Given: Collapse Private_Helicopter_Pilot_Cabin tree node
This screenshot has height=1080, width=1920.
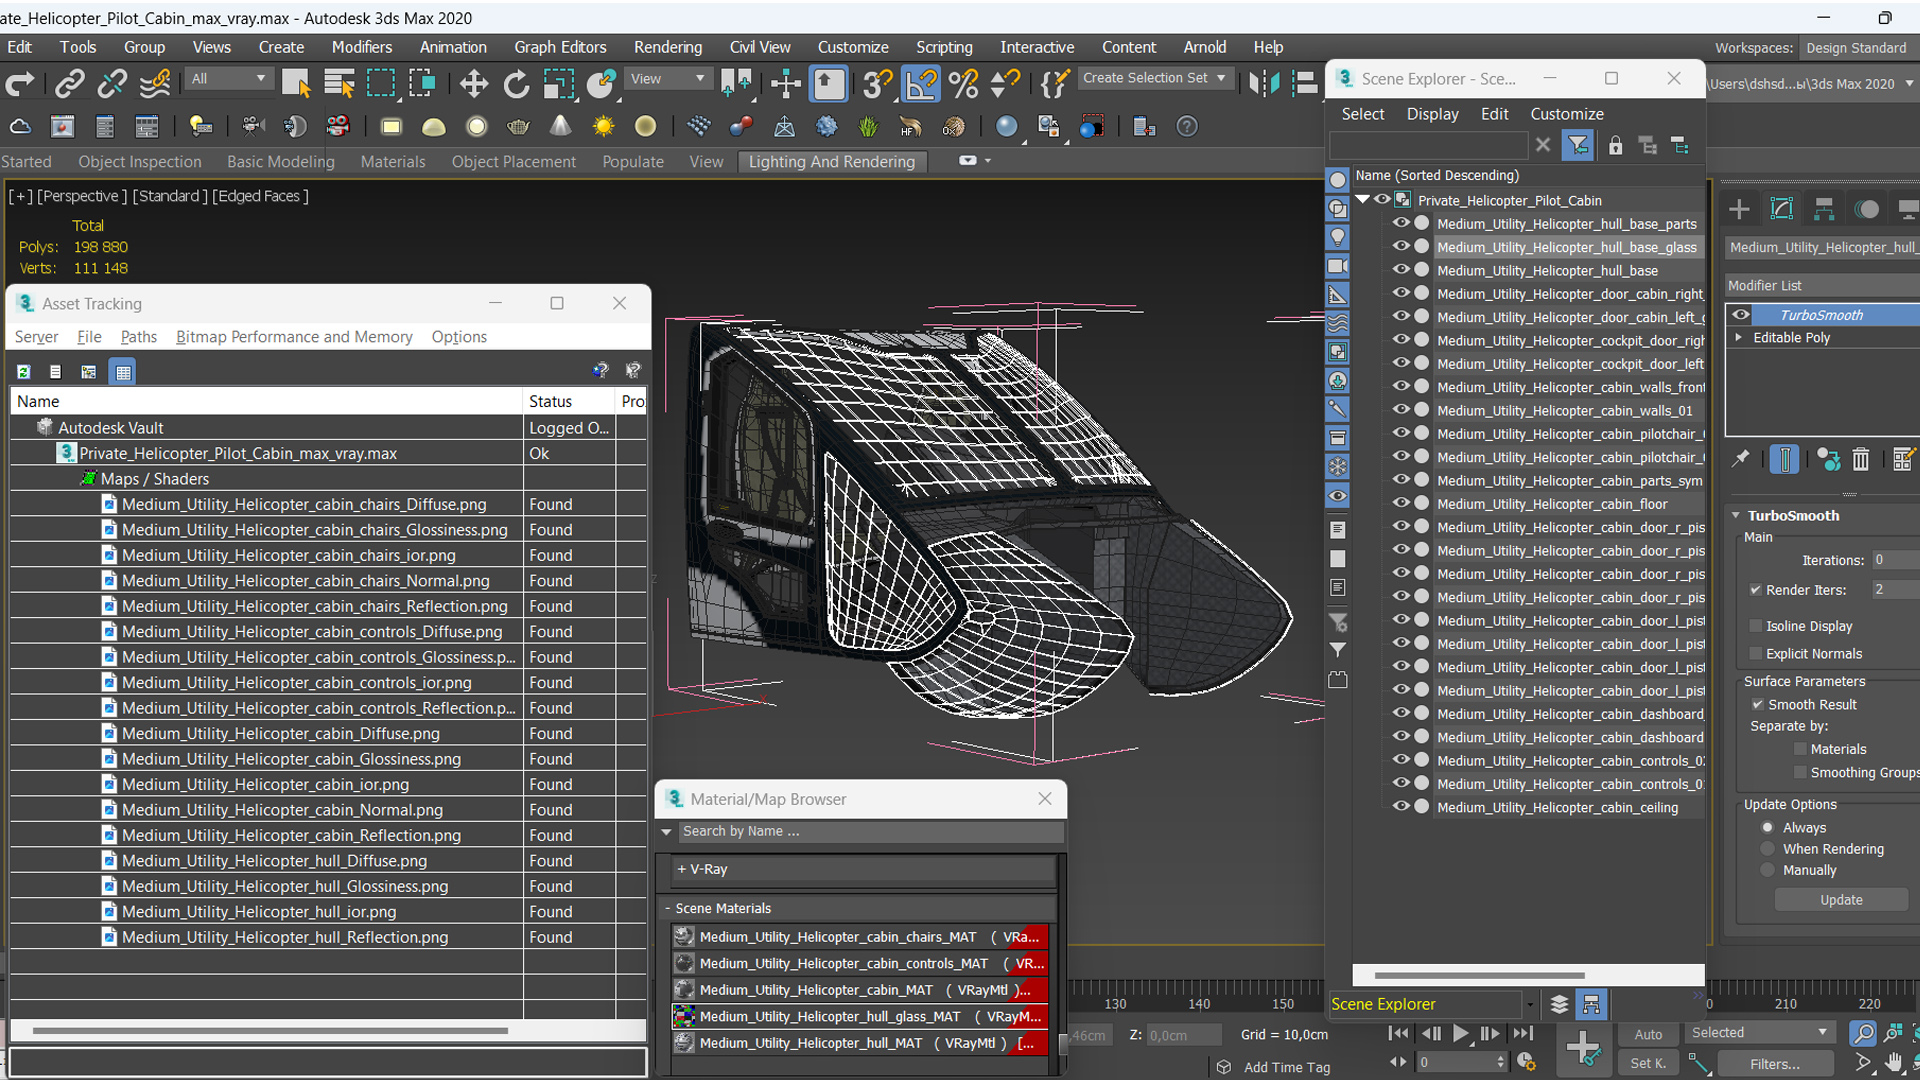Looking at the screenshot, I should tap(1362, 199).
